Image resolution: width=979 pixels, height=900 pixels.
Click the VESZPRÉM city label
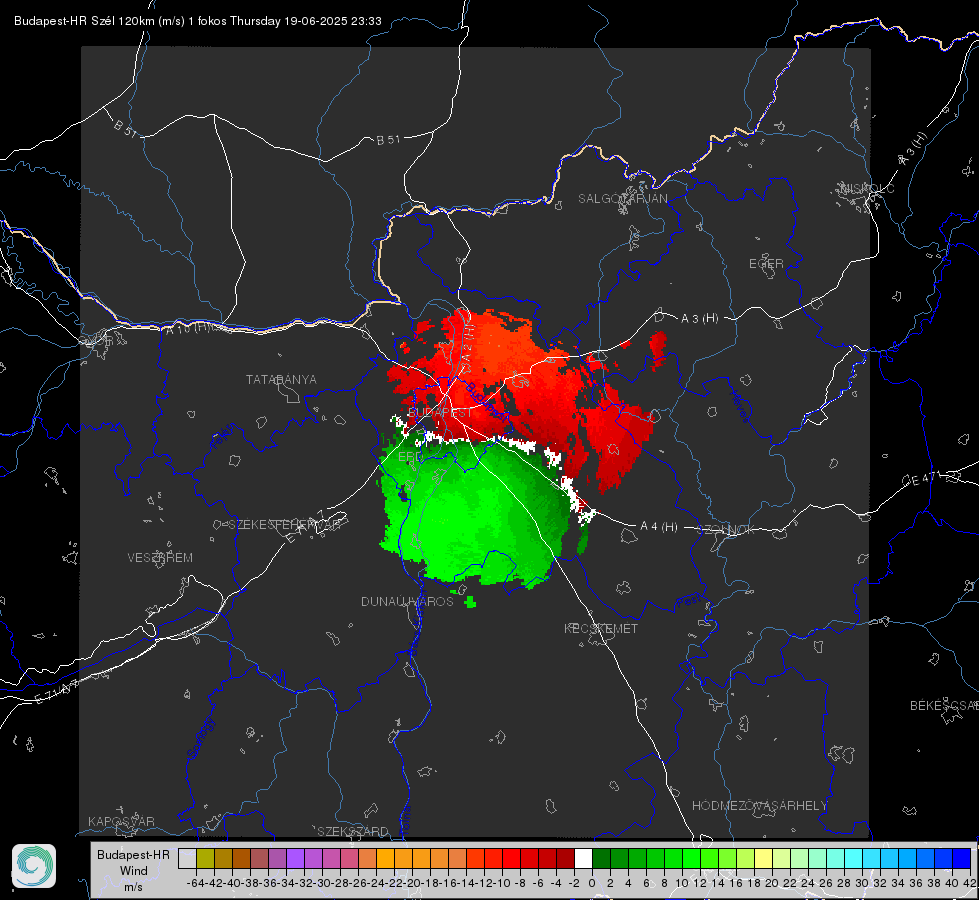tap(160, 558)
